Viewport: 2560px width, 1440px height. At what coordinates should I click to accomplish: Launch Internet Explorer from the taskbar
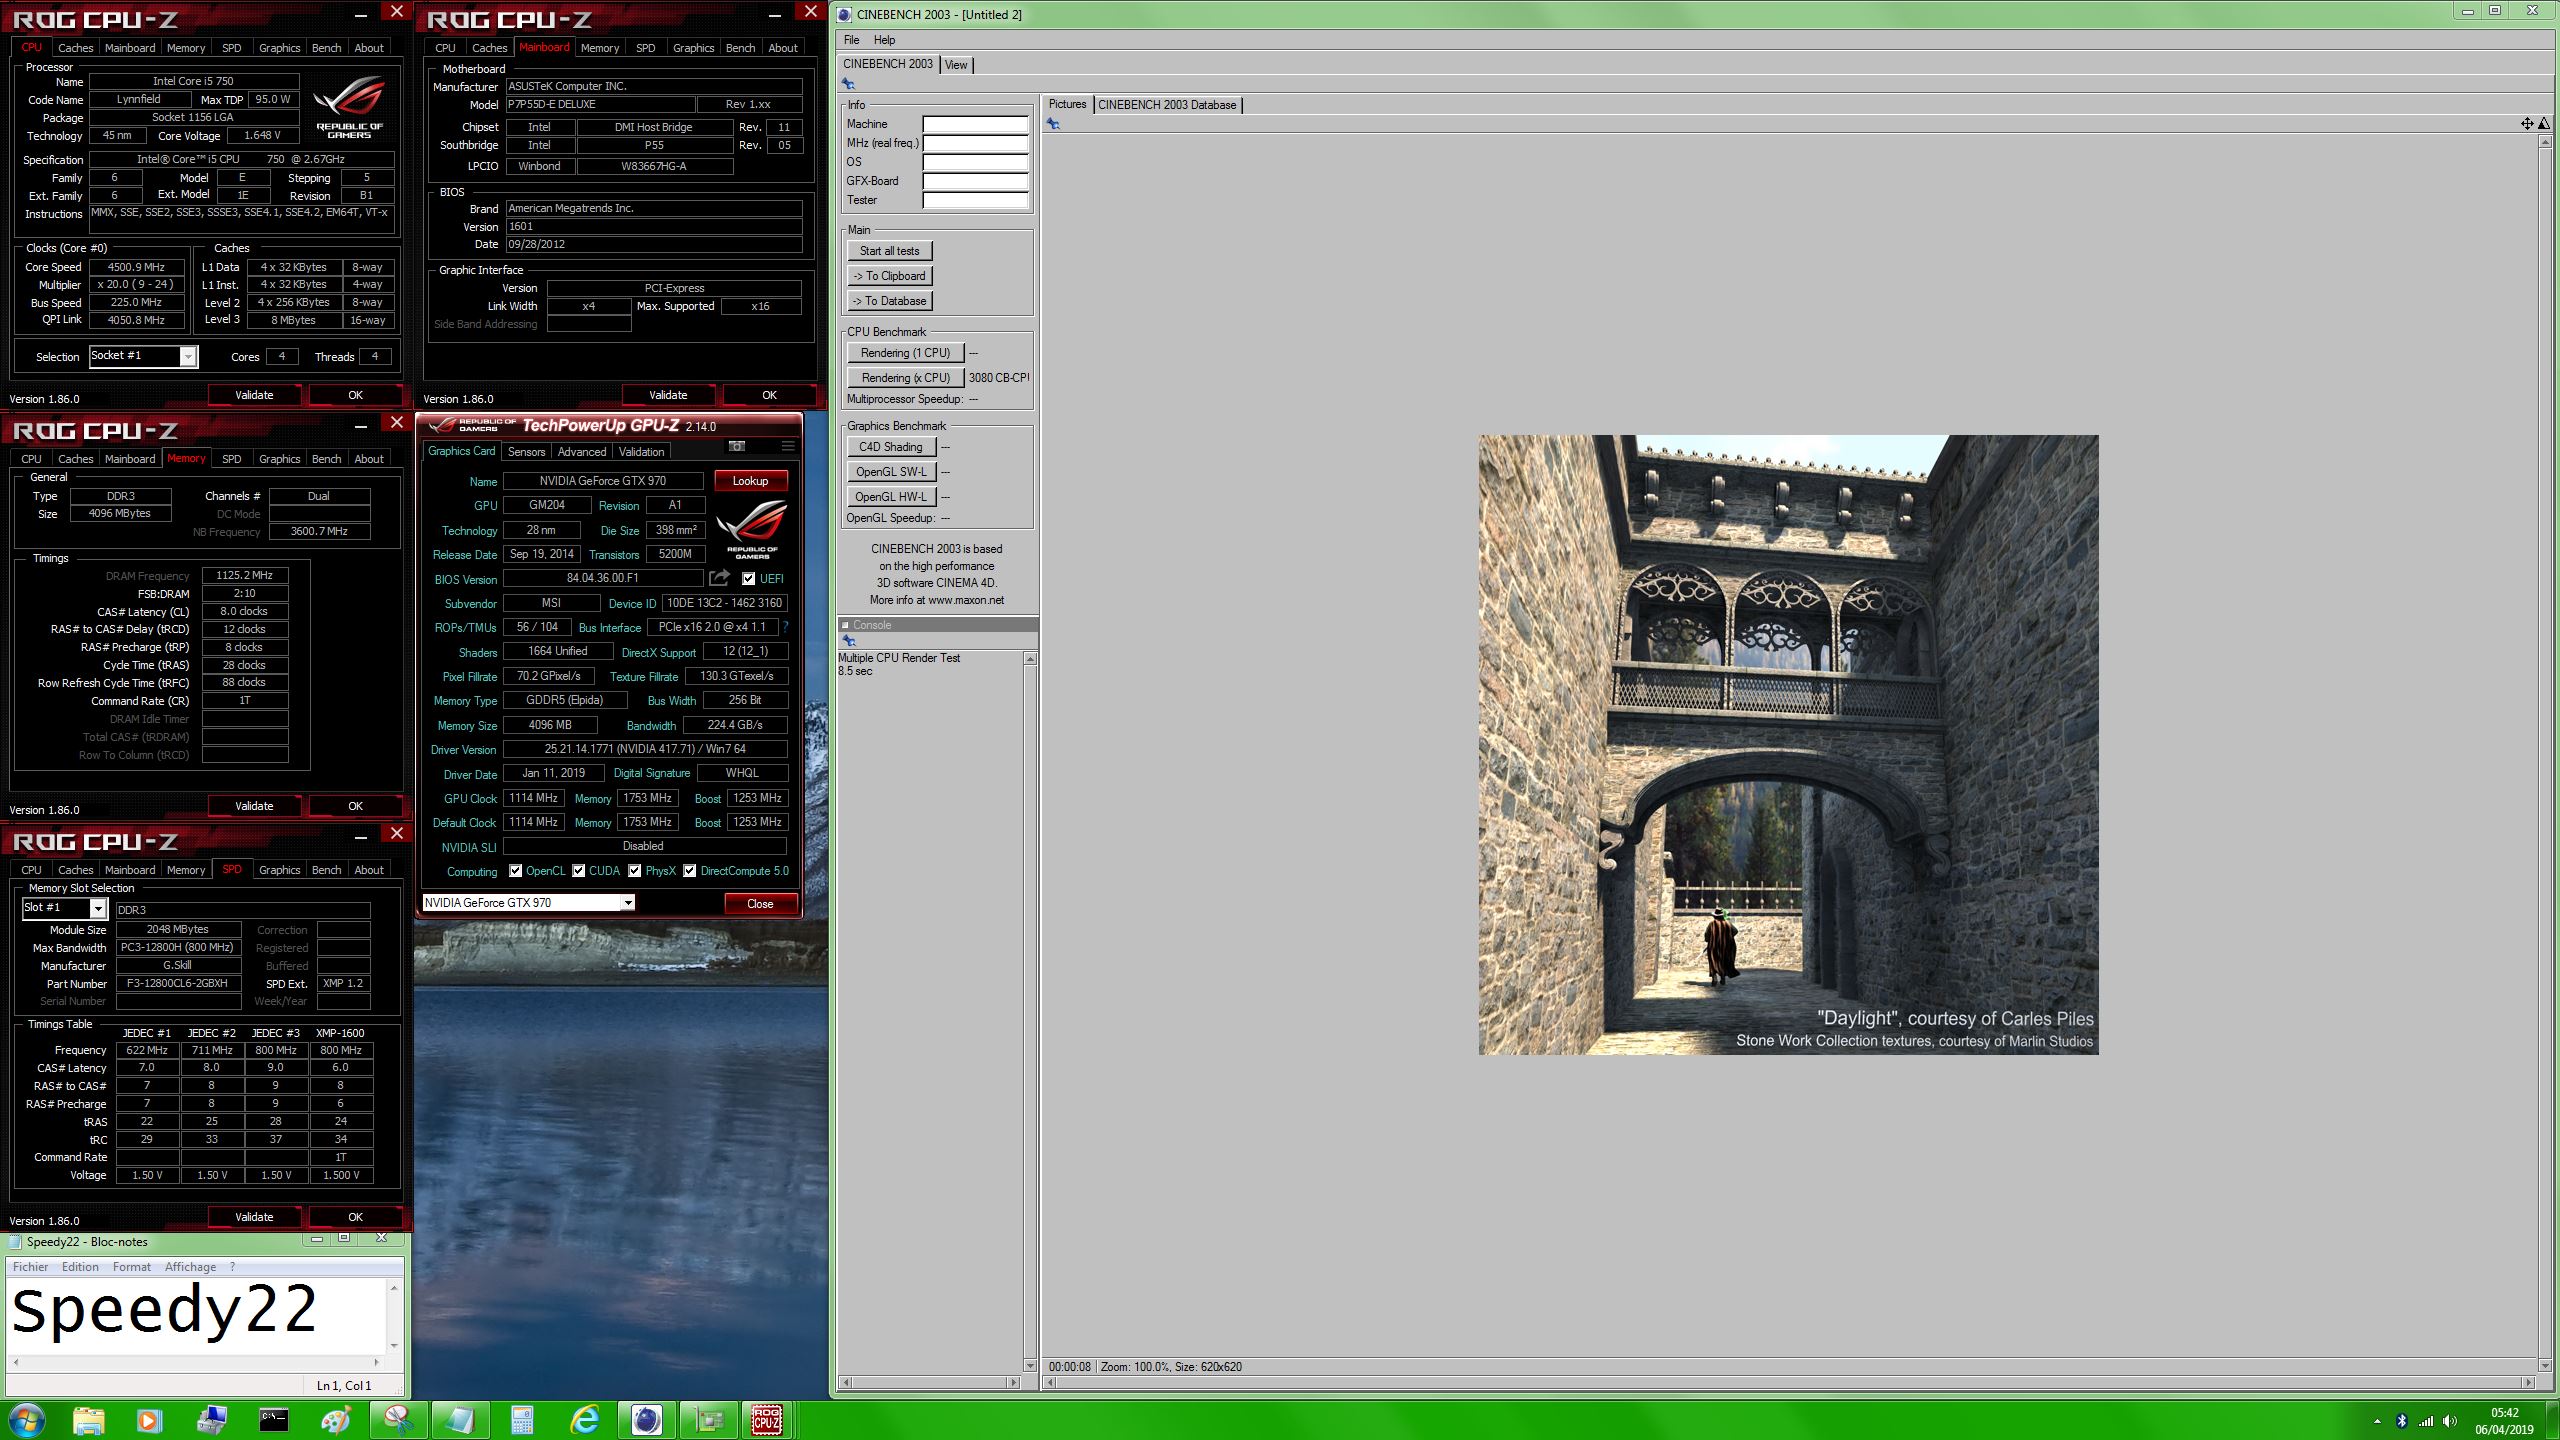click(x=584, y=1420)
